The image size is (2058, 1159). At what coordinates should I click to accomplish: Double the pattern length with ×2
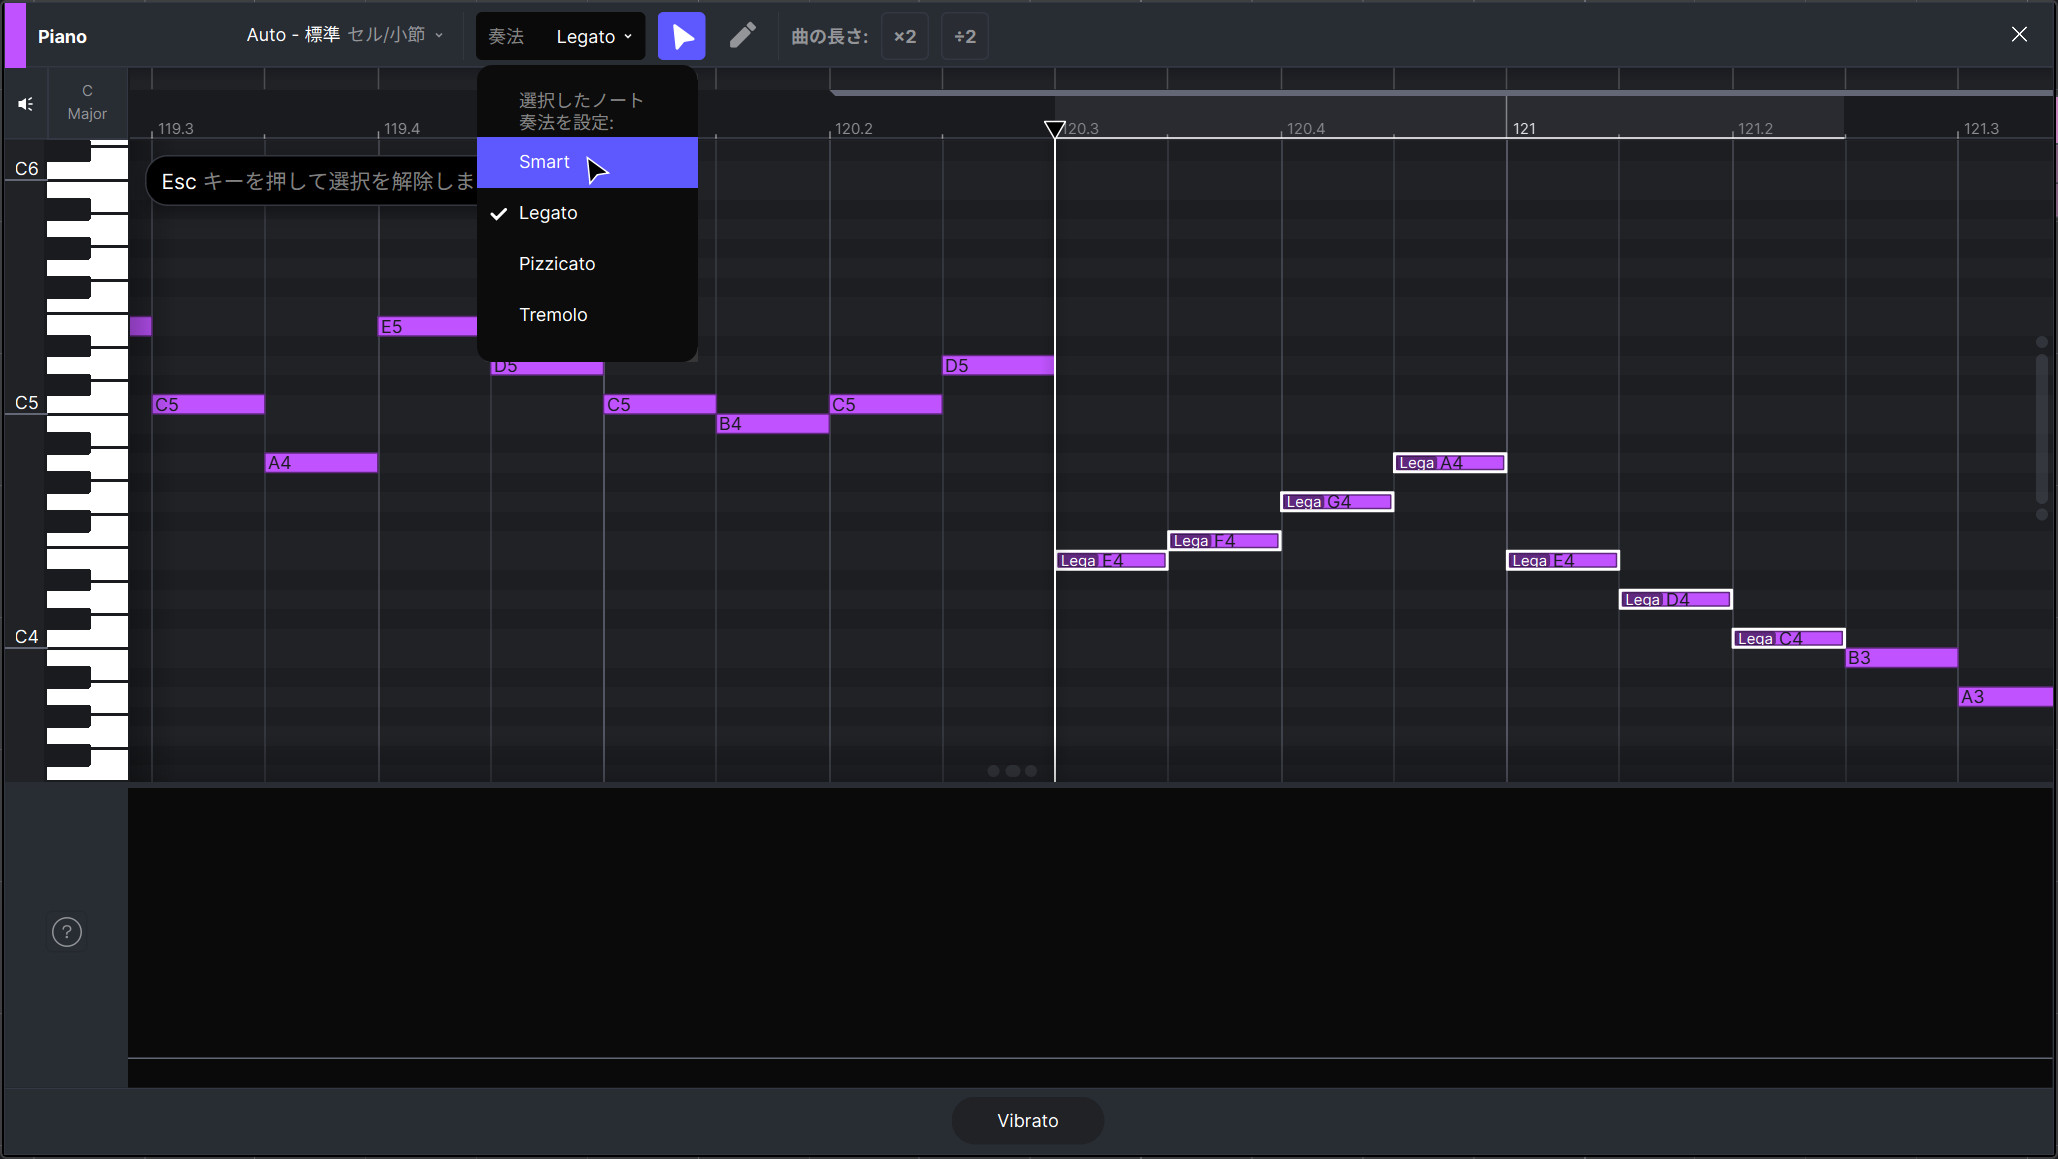(905, 37)
